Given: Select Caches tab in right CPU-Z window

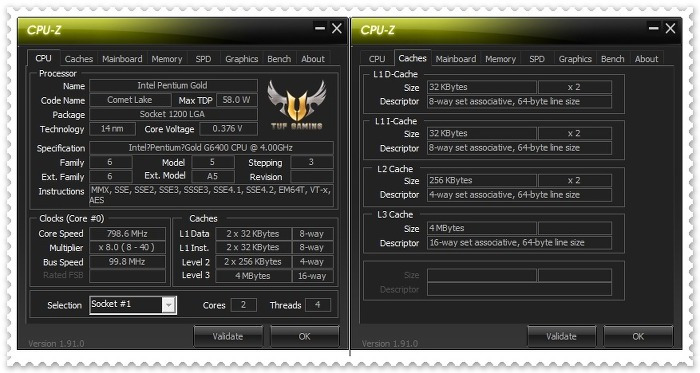Looking at the screenshot, I should [x=412, y=58].
